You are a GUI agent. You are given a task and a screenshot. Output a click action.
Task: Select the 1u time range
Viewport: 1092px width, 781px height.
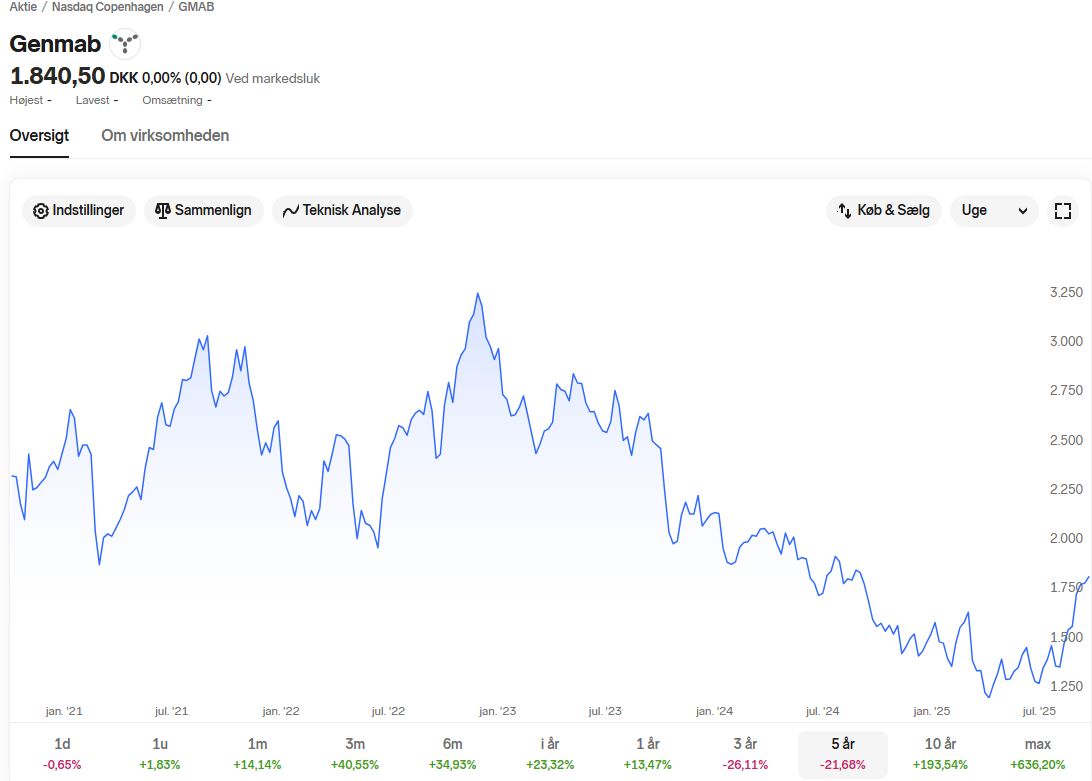159,754
